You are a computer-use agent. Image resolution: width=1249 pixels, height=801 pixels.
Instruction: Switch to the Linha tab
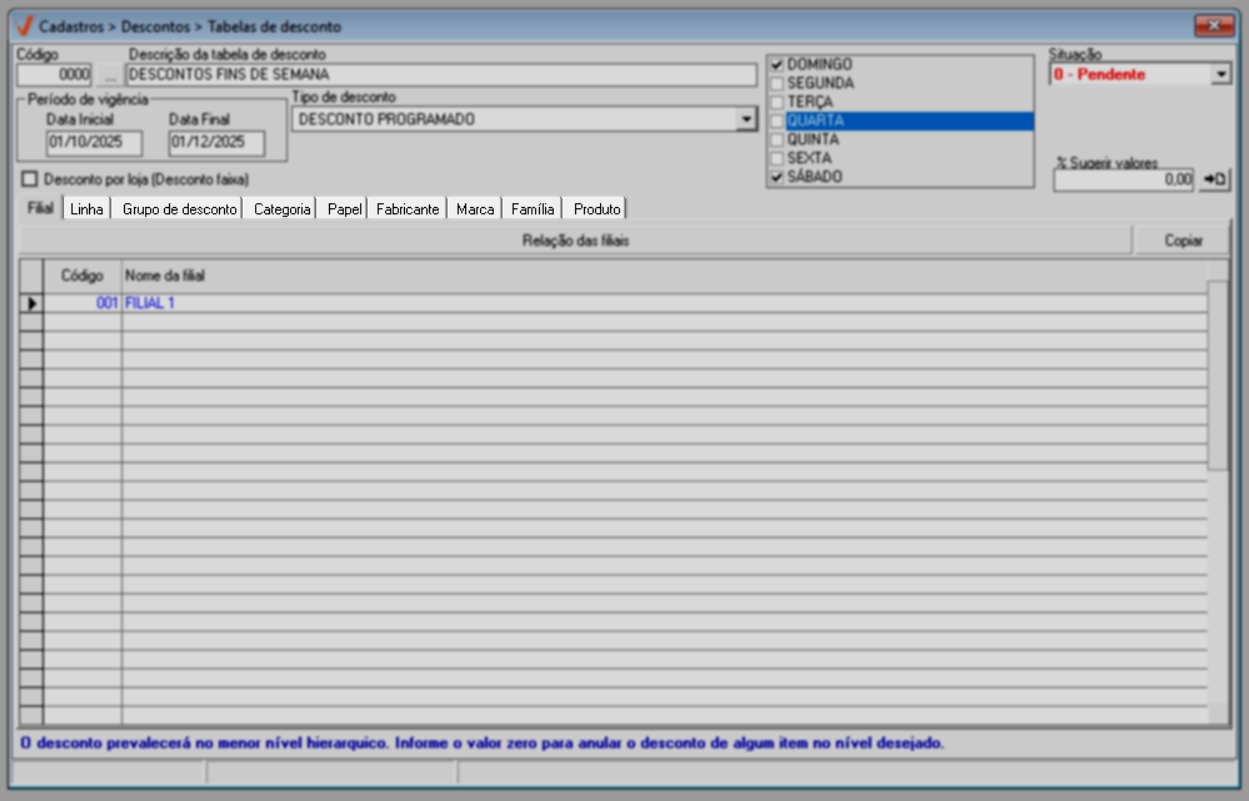coord(87,209)
